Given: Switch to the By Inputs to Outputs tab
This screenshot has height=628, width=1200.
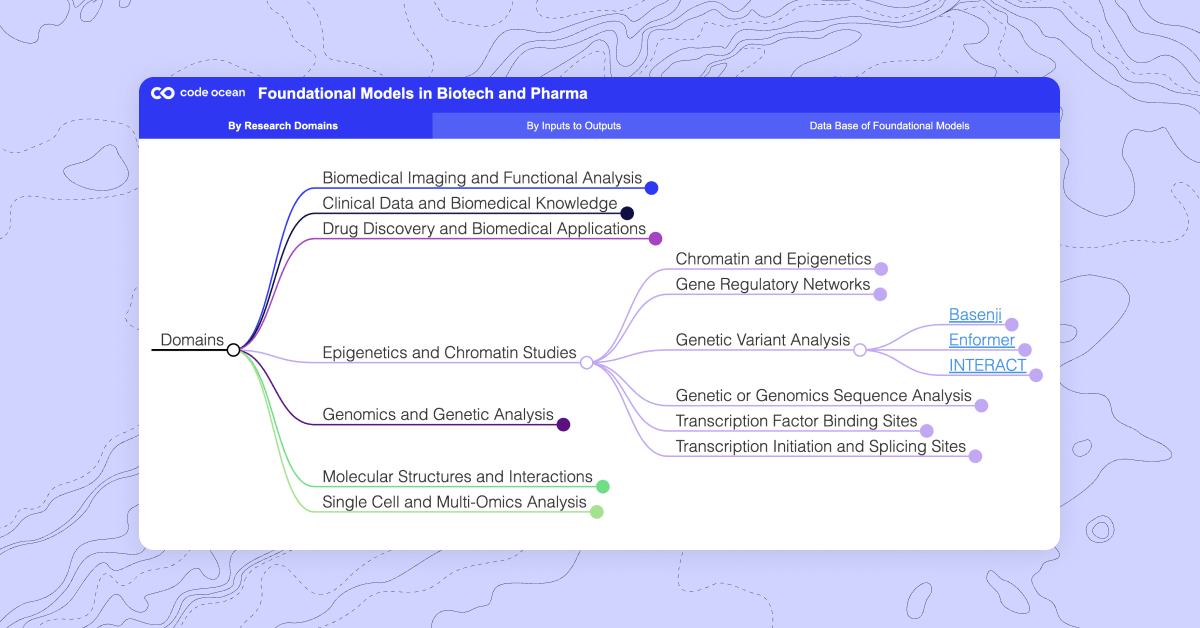Looking at the screenshot, I should click(573, 125).
